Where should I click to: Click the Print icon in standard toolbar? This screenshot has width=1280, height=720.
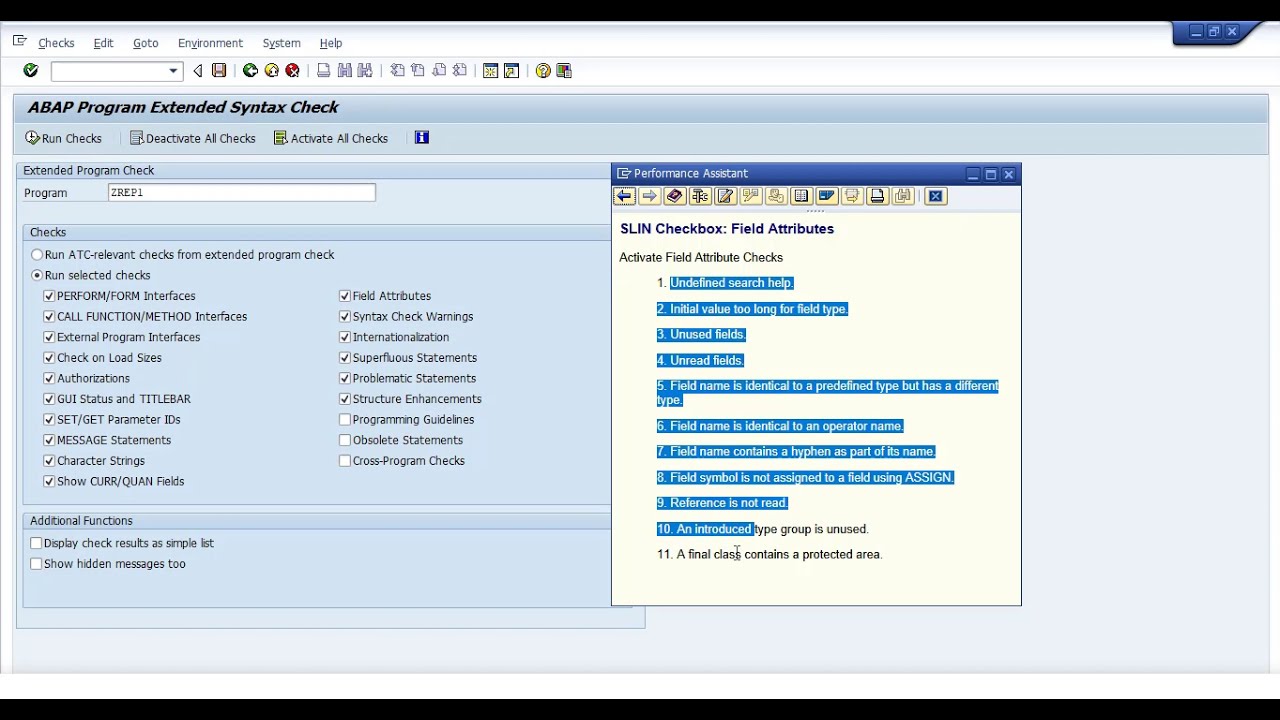tap(323, 71)
